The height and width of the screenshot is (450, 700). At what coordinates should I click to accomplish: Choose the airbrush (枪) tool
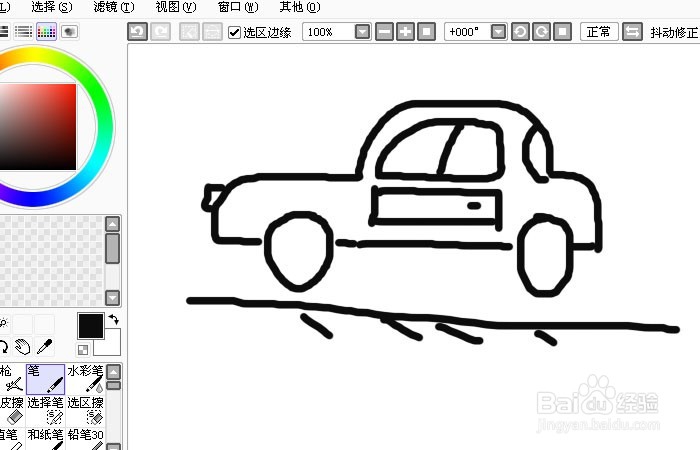12,379
